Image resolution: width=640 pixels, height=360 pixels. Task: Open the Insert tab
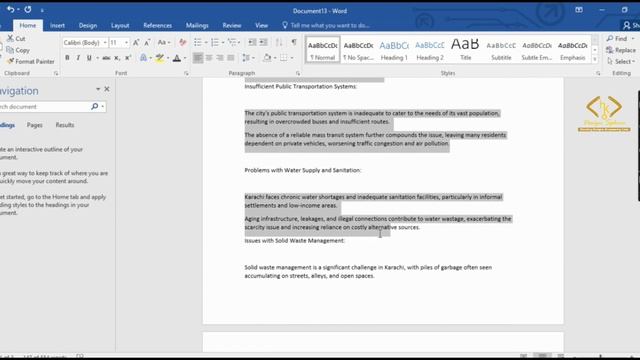coord(57,25)
